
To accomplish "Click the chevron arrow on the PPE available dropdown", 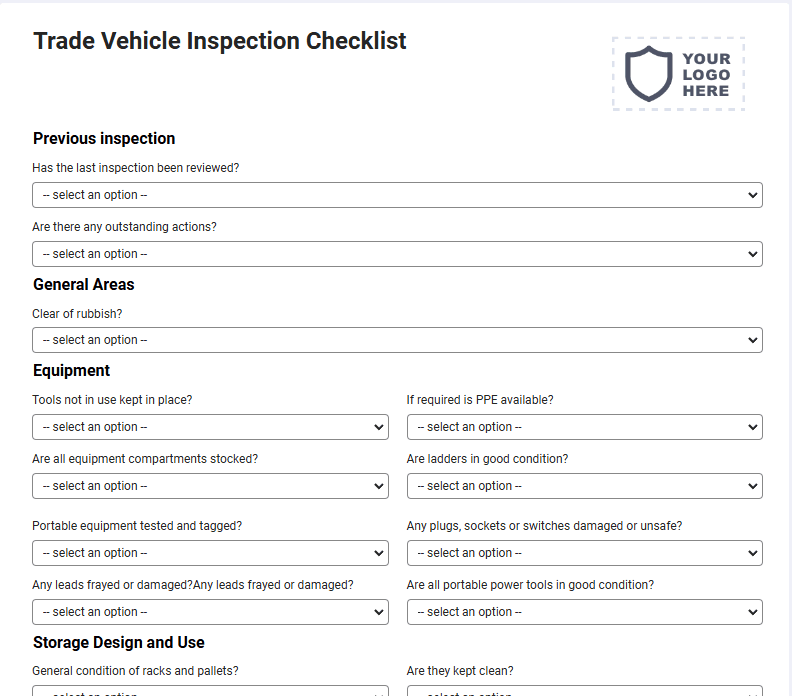I will click(753, 427).
